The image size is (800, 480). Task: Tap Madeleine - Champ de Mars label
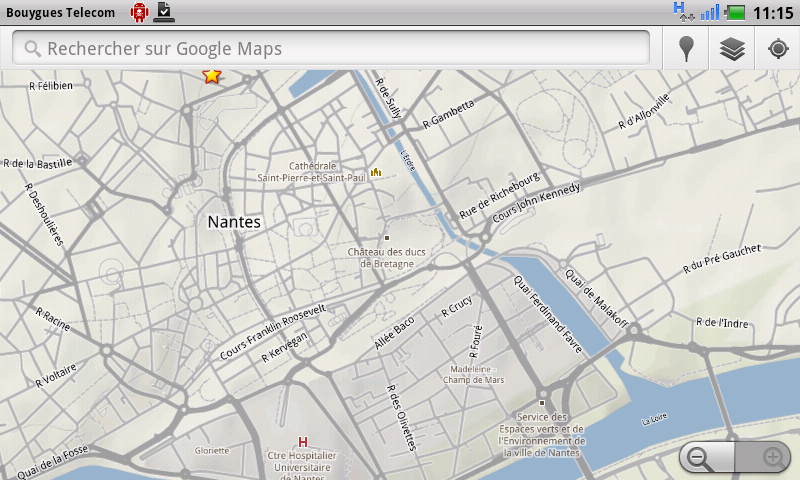[x=473, y=374]
